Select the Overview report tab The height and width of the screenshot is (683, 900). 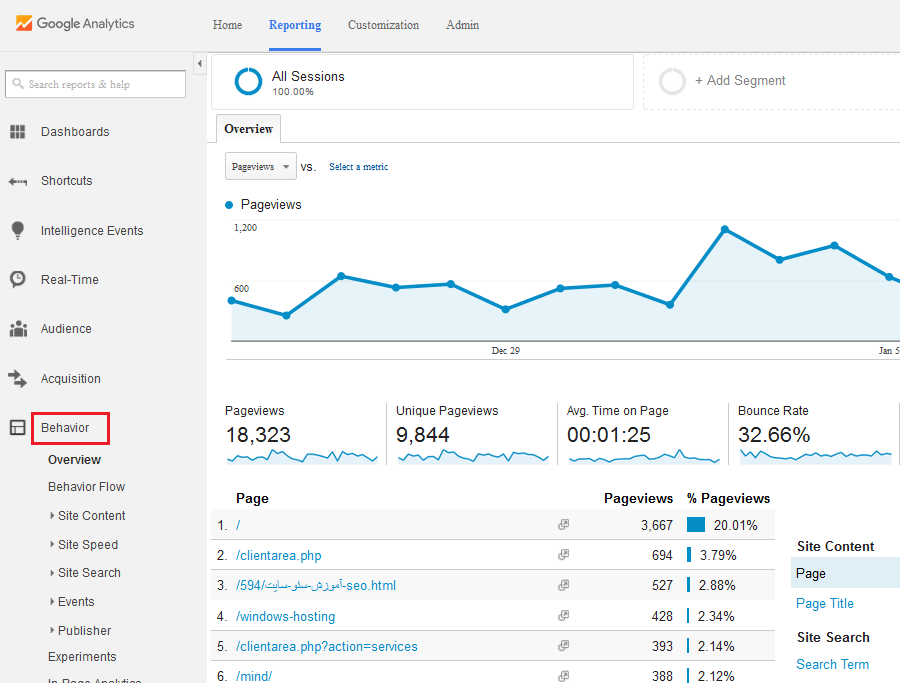(249, 129)
